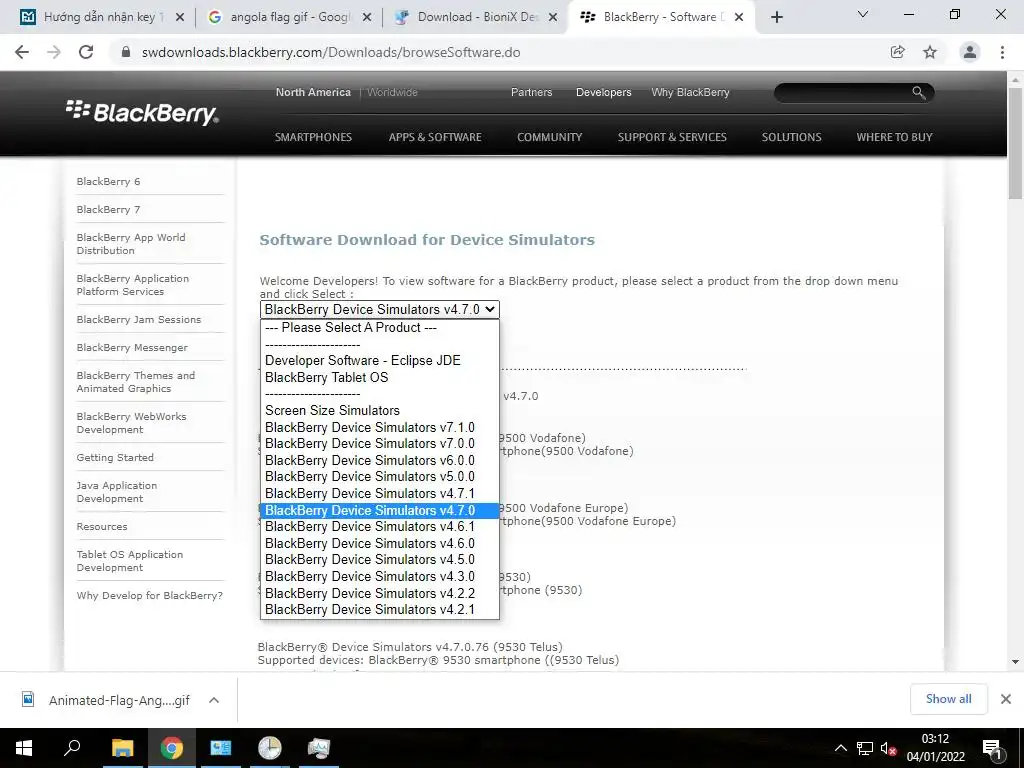Open the Chrome profile avatar menu
The image size is (1024, 768).
pyautogui.click(x=970, y=52)
